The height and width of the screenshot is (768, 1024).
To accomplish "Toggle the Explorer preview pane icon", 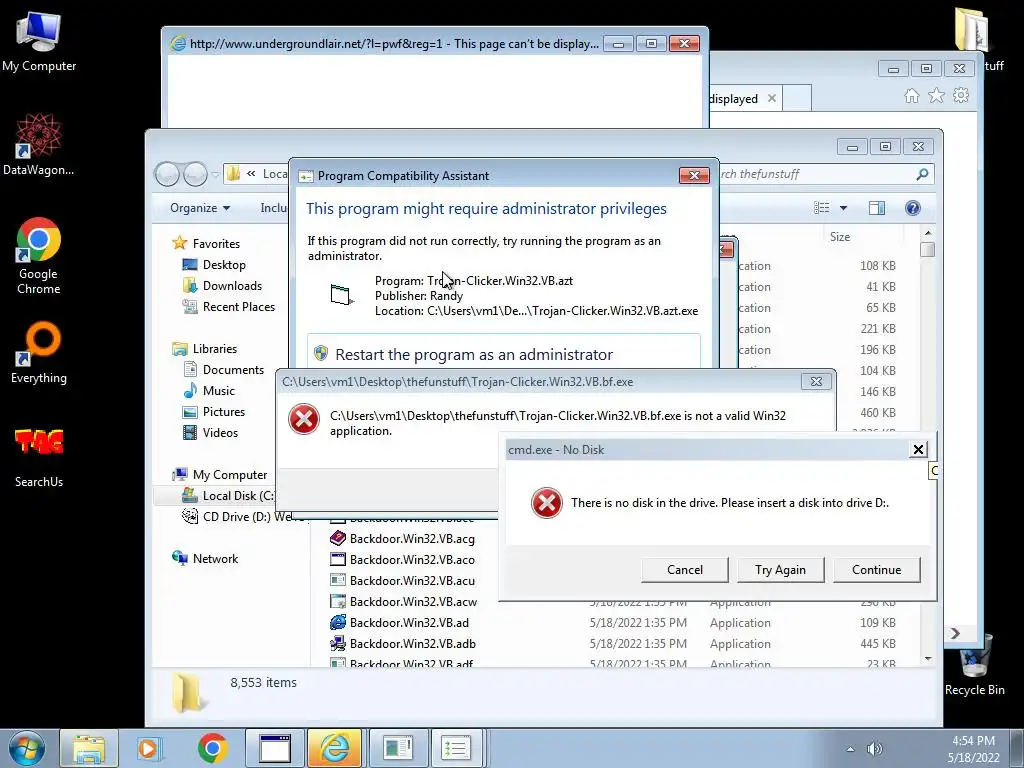I will (x=877, y=208).
